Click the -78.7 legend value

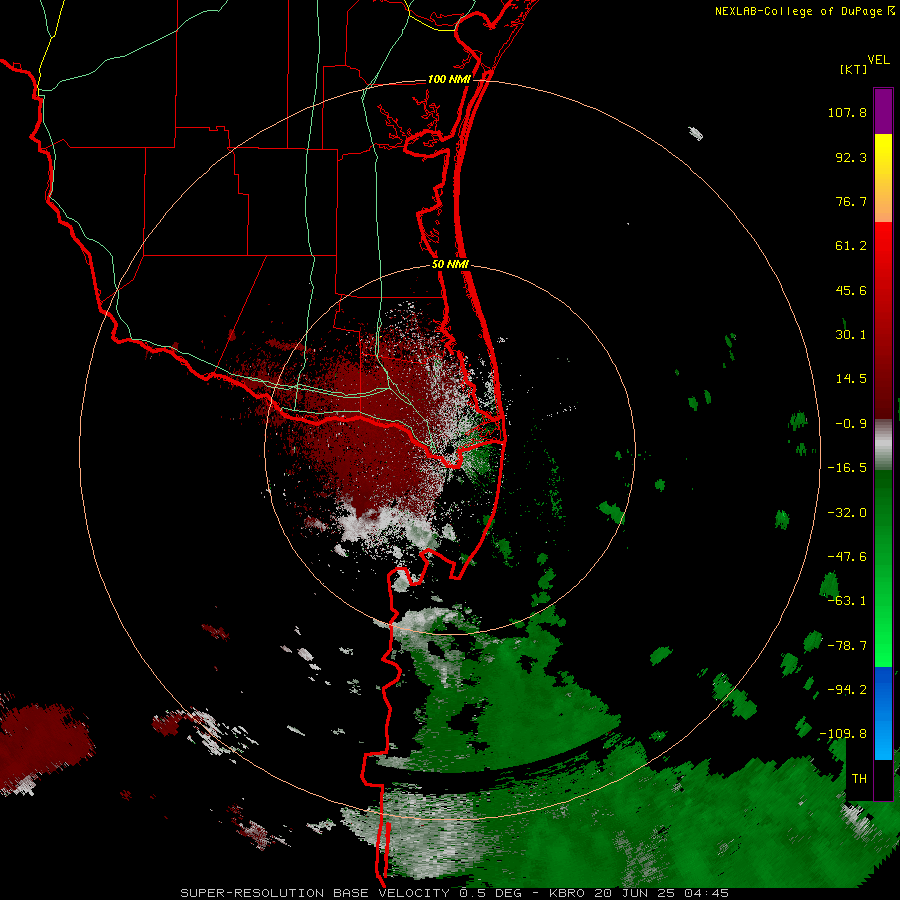coord(847,646)
